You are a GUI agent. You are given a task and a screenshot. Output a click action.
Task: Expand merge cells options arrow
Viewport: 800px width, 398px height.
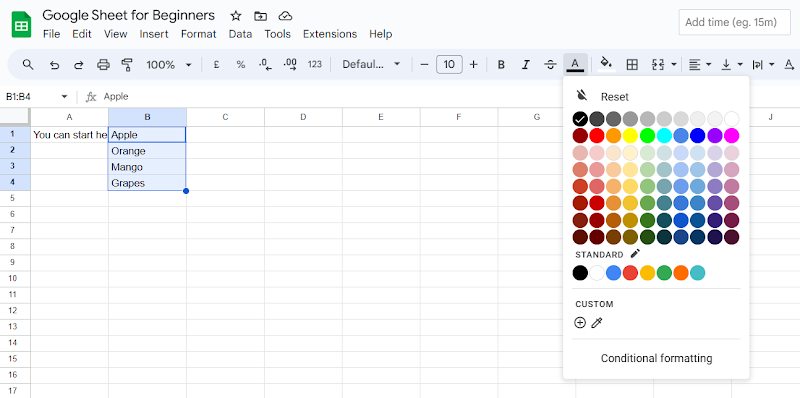coord(674,65)
